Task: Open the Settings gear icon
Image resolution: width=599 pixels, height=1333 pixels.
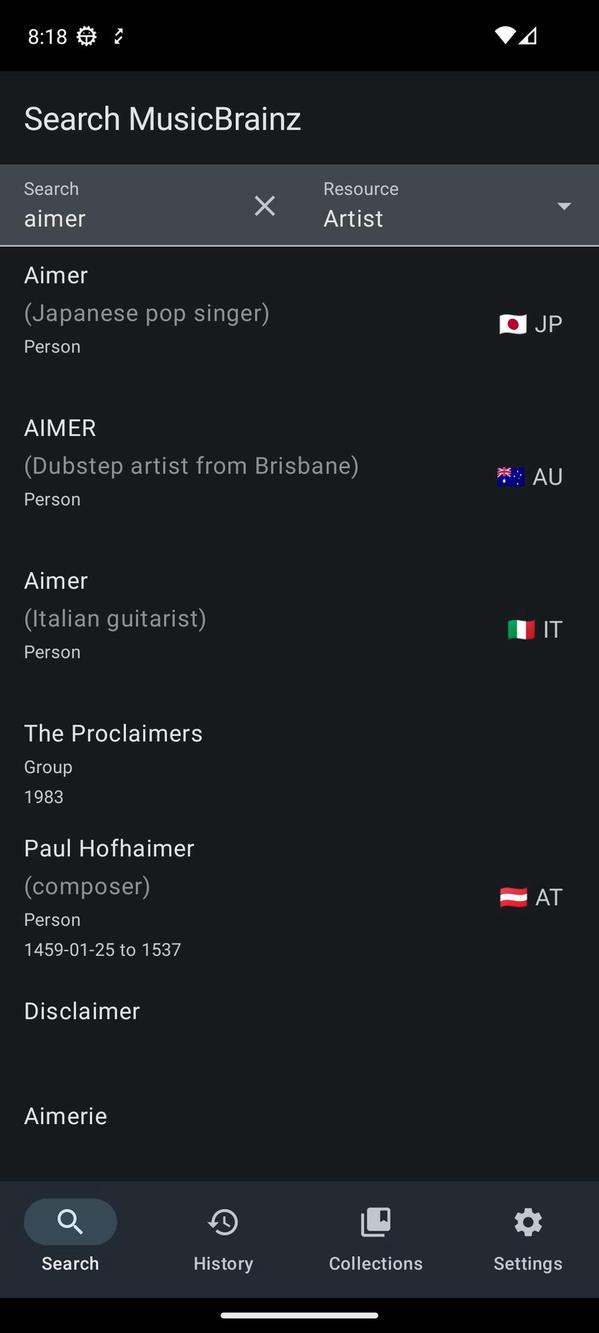Action: pyautogui.click(x=528, y=1221)
